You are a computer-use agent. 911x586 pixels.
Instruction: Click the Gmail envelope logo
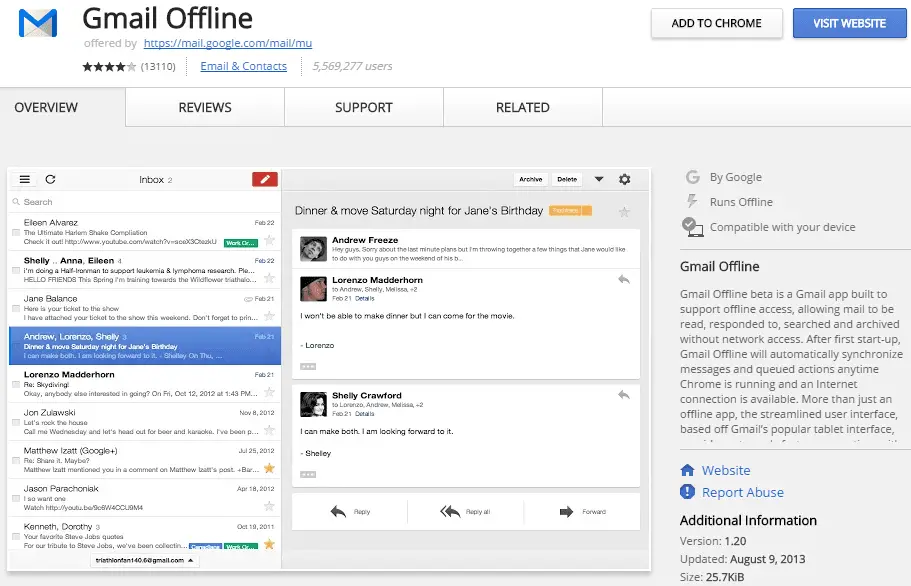point(38,23)
